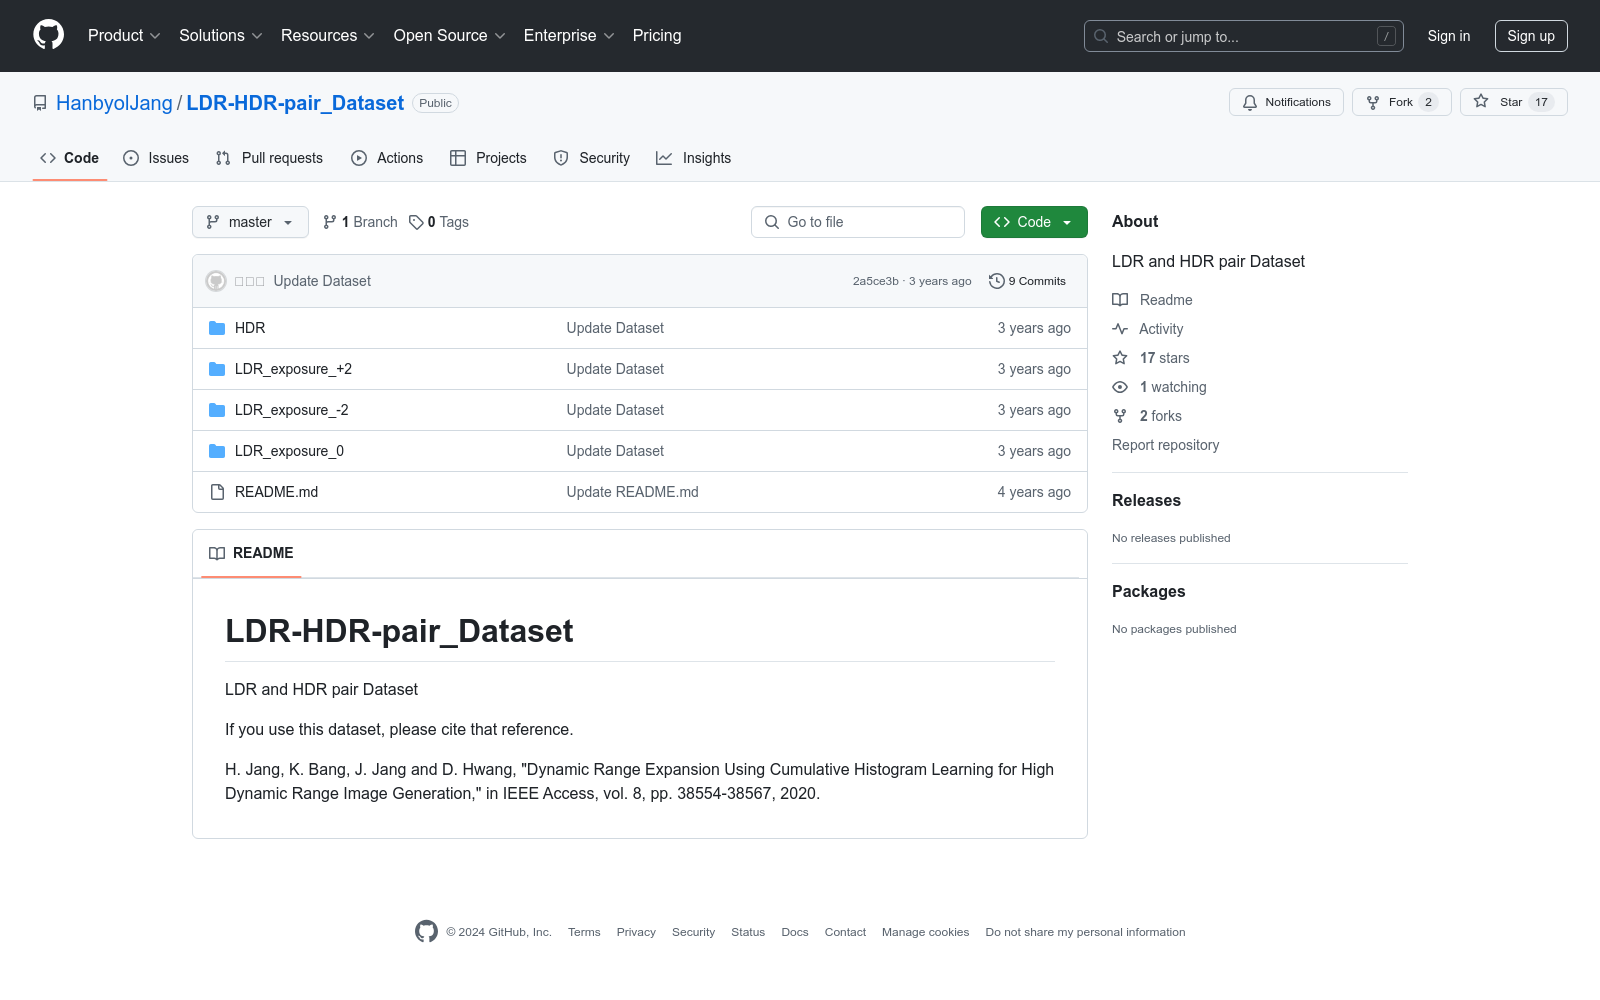The width and height of the screenshot is (1600, 1000).
Task: Open the 9 Commits link
Action: pyautogui.click(x=1027, y=281)
